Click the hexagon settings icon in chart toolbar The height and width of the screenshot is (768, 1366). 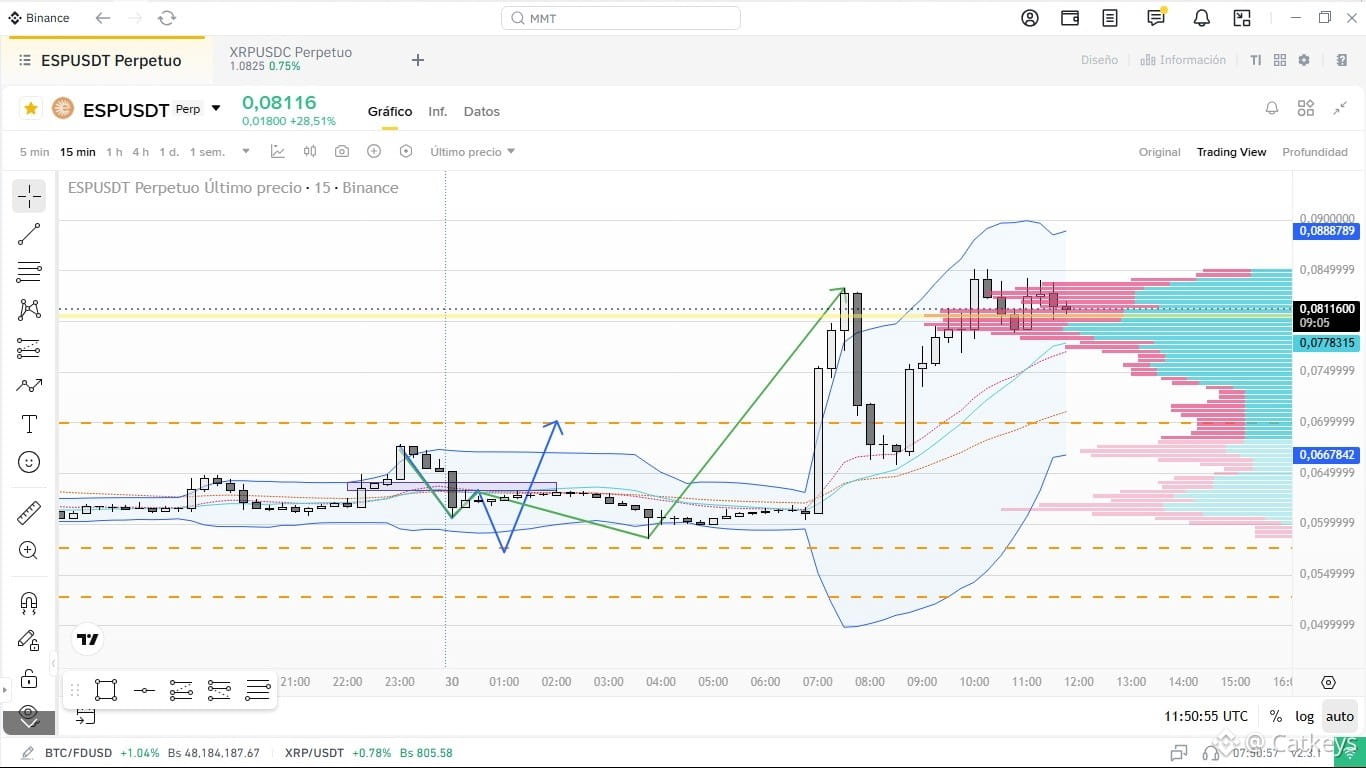(406, 152)
